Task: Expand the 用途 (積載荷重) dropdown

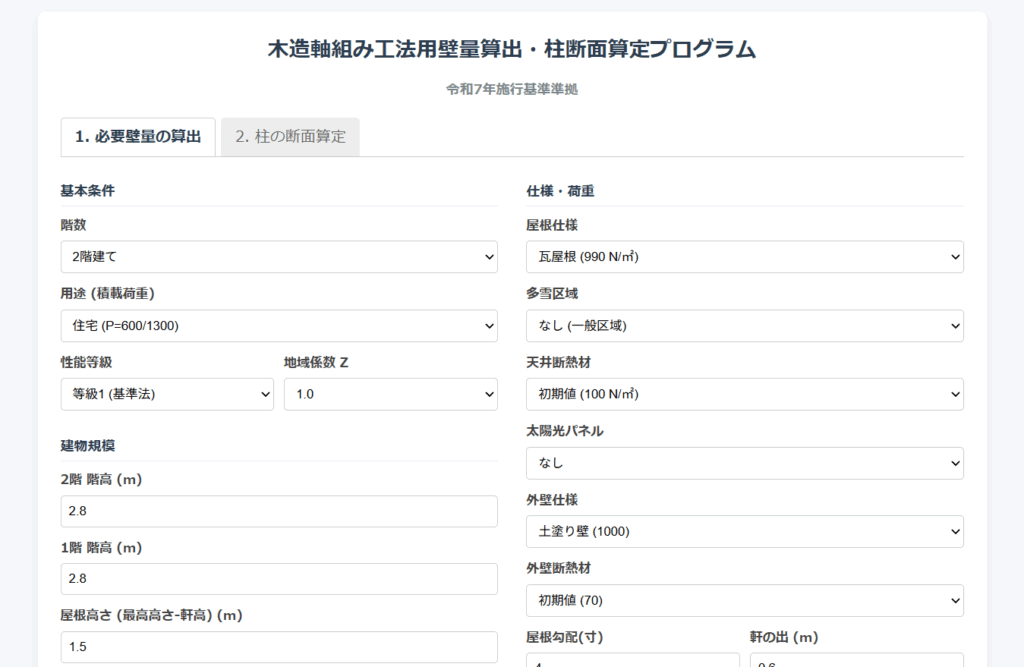Action: (279, 326)
